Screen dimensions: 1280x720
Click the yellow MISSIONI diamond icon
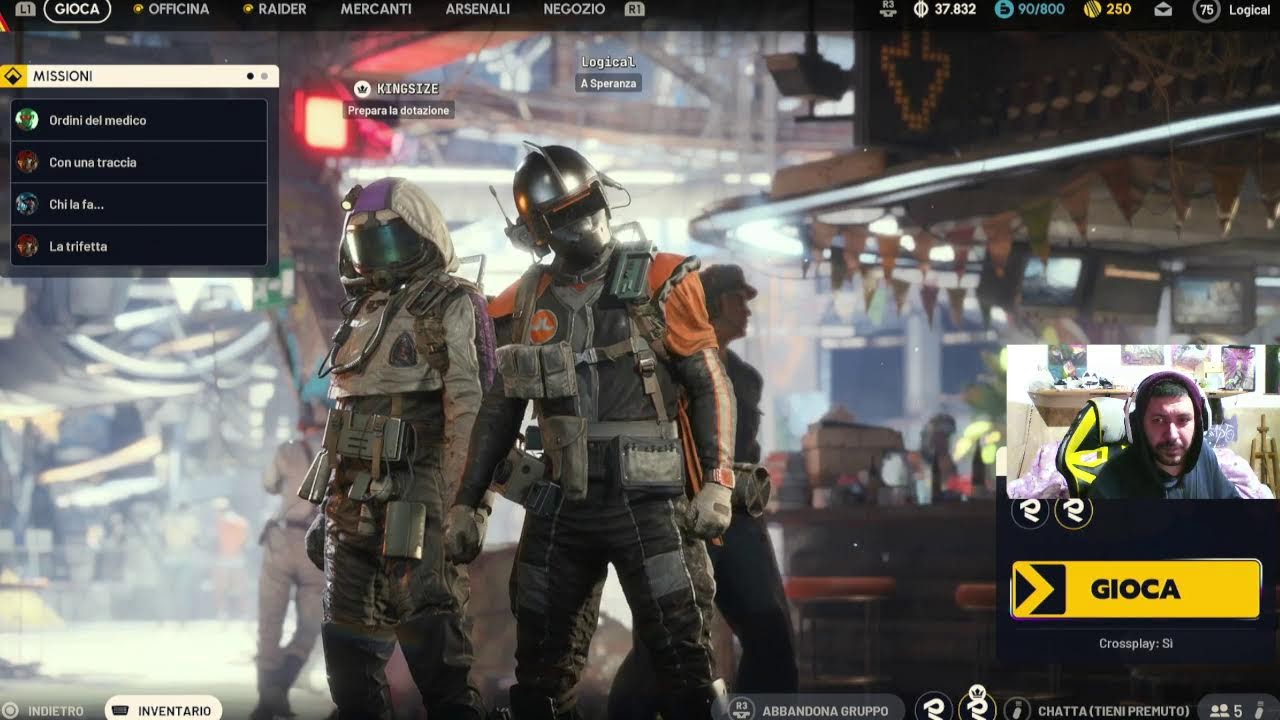point(13,76)
